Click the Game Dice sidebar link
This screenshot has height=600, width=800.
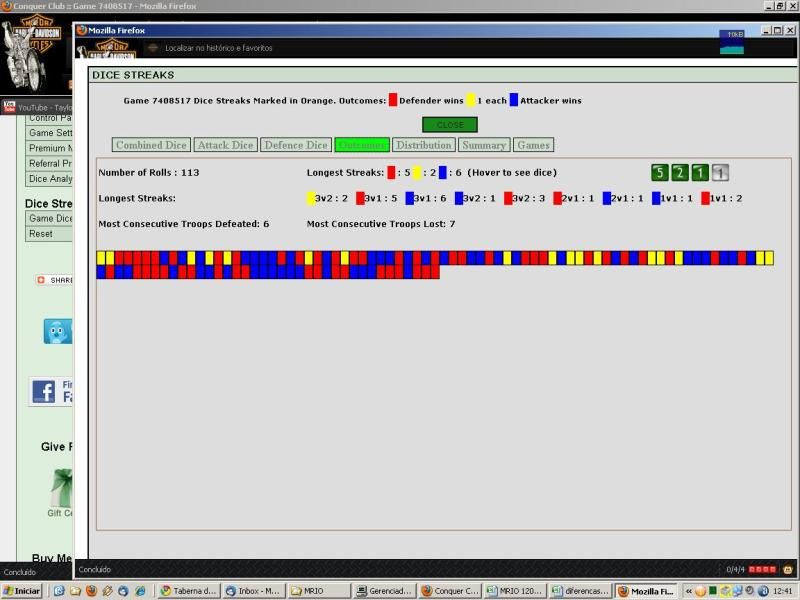pyautogui.click(x=49, y=218)
